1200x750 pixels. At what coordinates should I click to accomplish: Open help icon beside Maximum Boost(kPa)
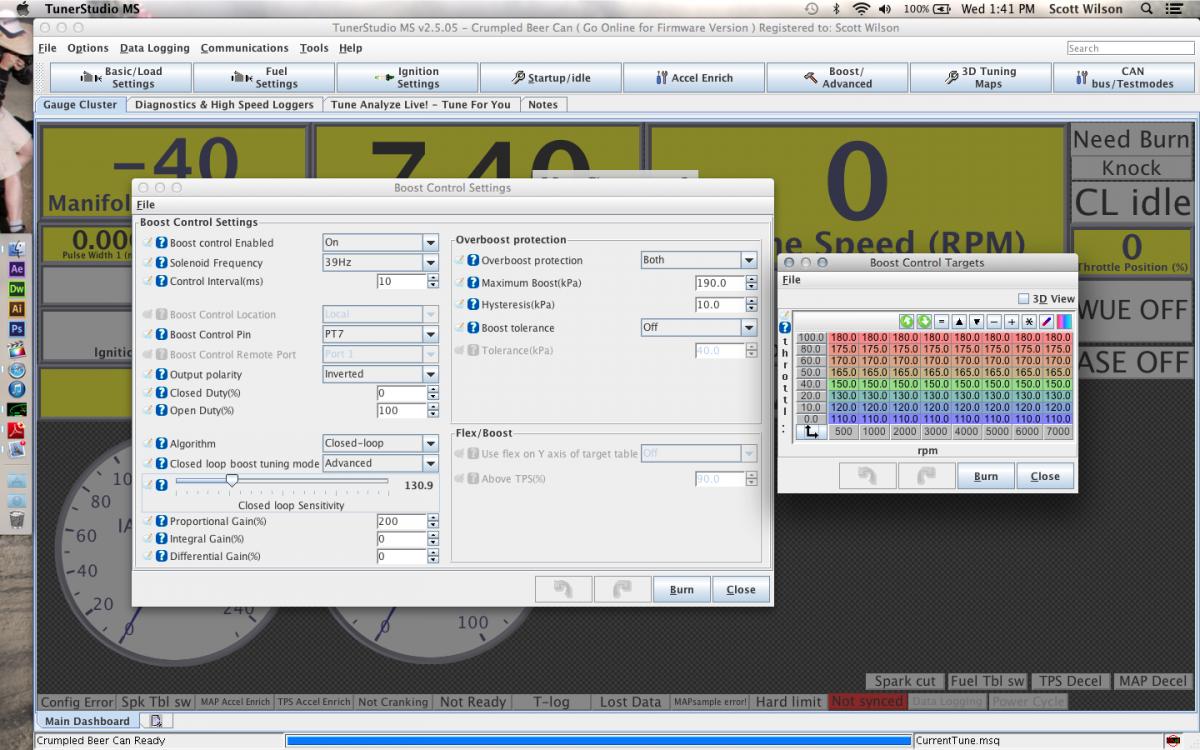point(473,283)
